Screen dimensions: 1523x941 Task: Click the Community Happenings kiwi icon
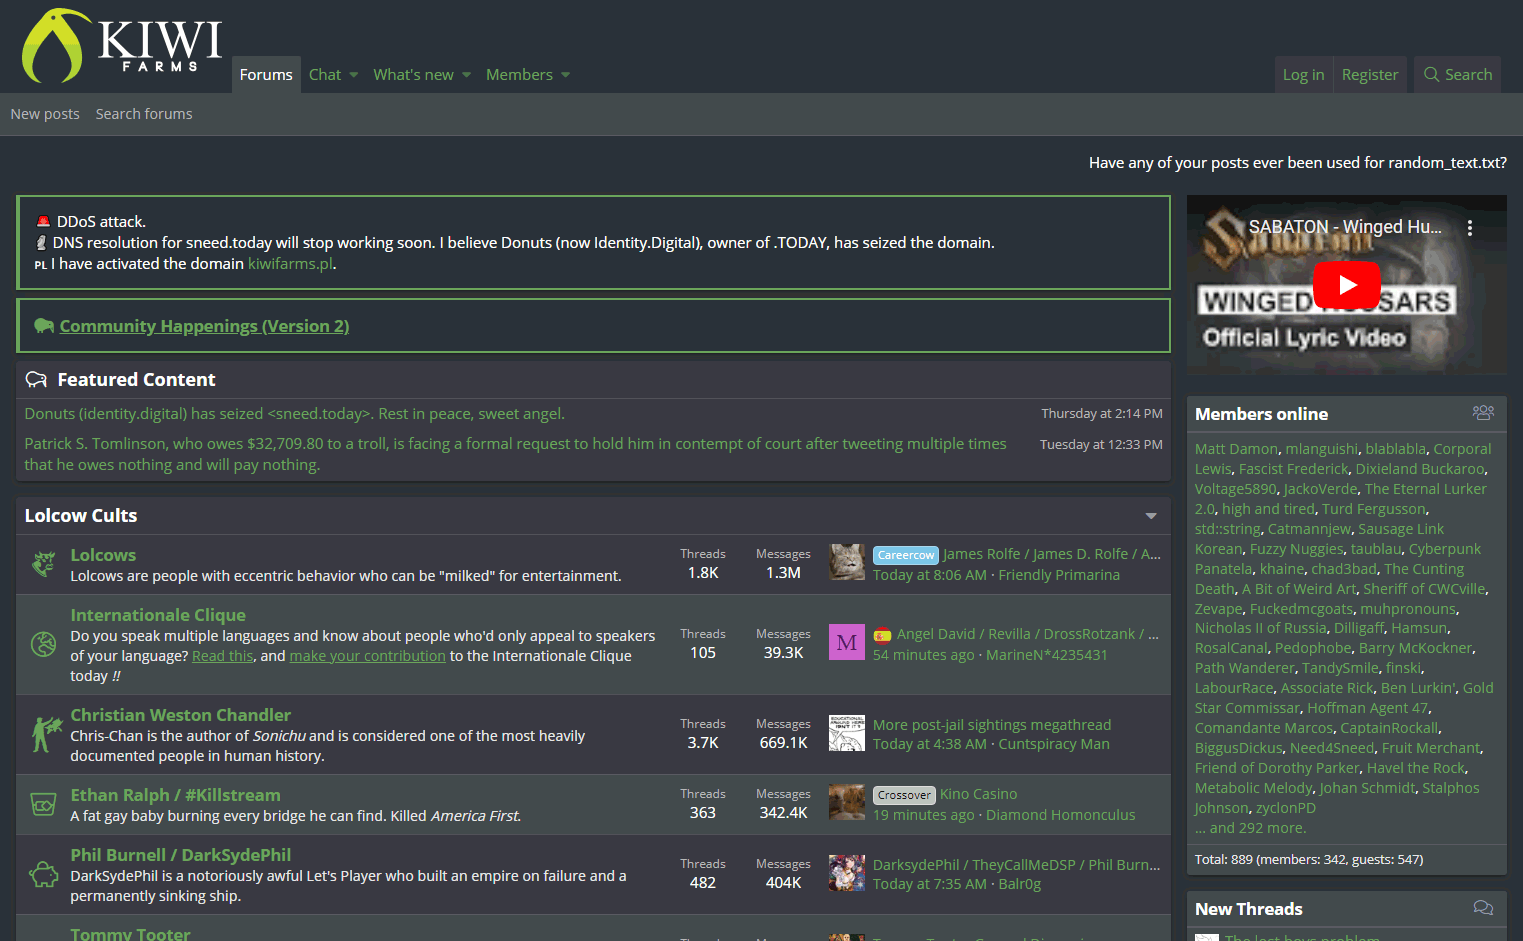[x=44, y=326]
